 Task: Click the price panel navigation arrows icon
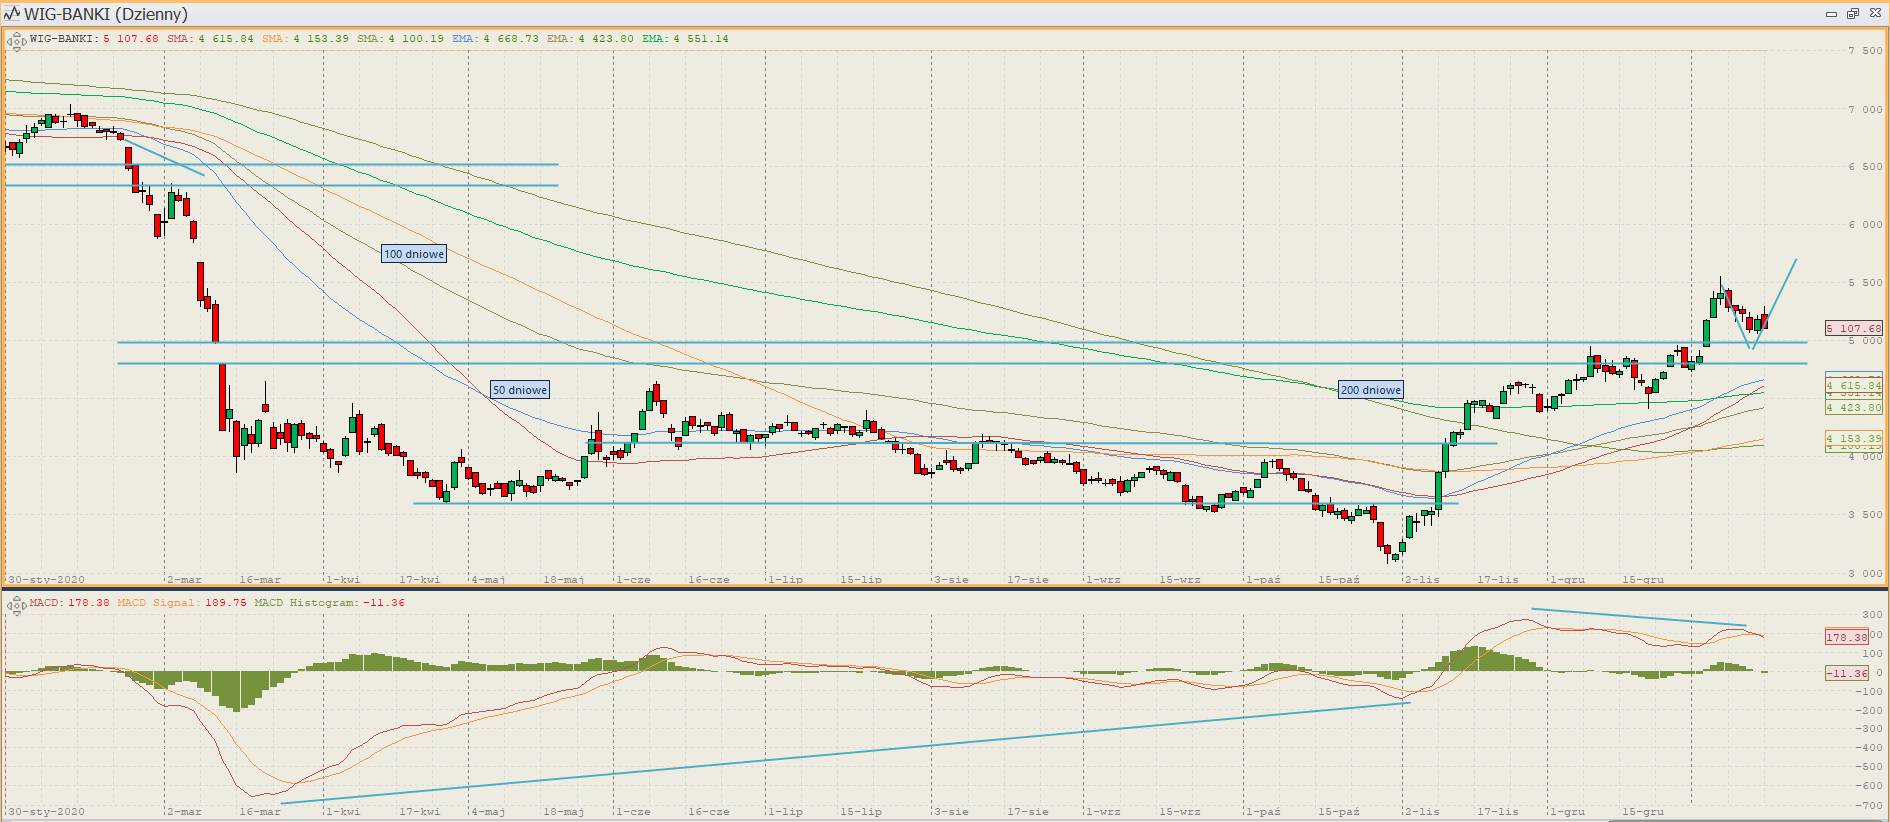pos(16,41)
